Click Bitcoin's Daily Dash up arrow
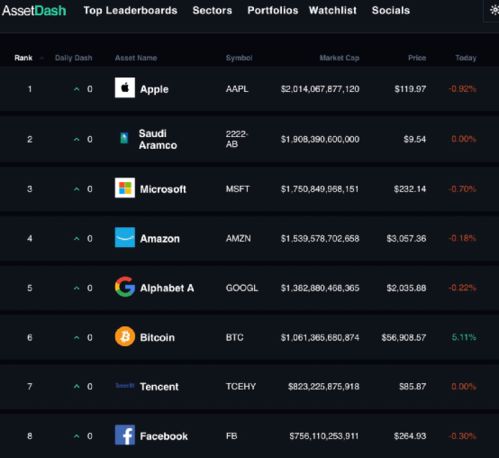The width and height of the screenshot is (499, 458). 76,338
